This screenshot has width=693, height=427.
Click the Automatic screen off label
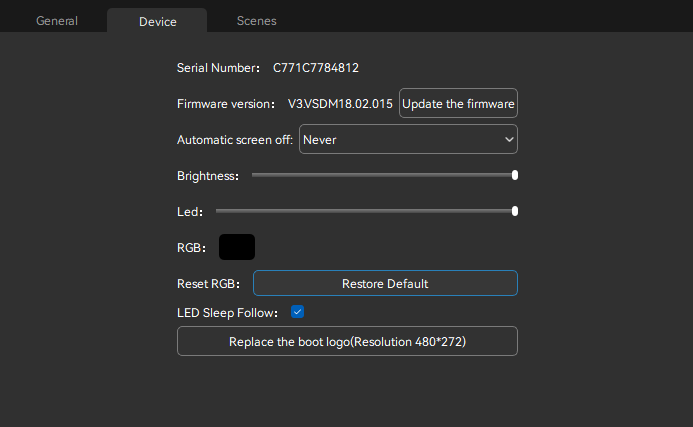(x=235, y=140)
